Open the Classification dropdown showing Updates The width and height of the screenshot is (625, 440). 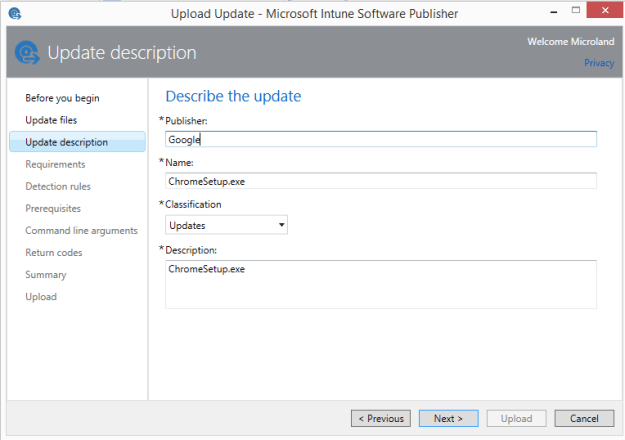[x=226, y=225]
